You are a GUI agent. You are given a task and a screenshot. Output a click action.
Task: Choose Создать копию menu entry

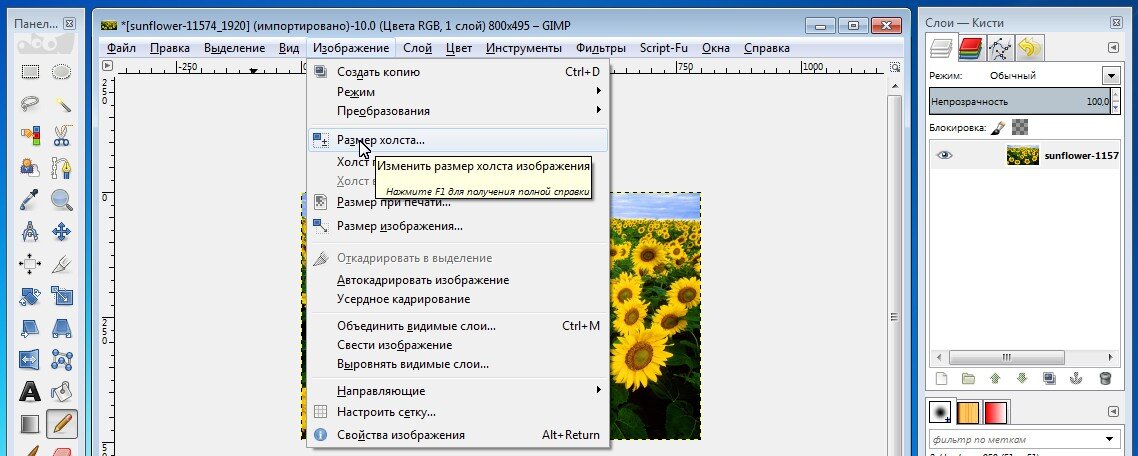coord(459,72)
